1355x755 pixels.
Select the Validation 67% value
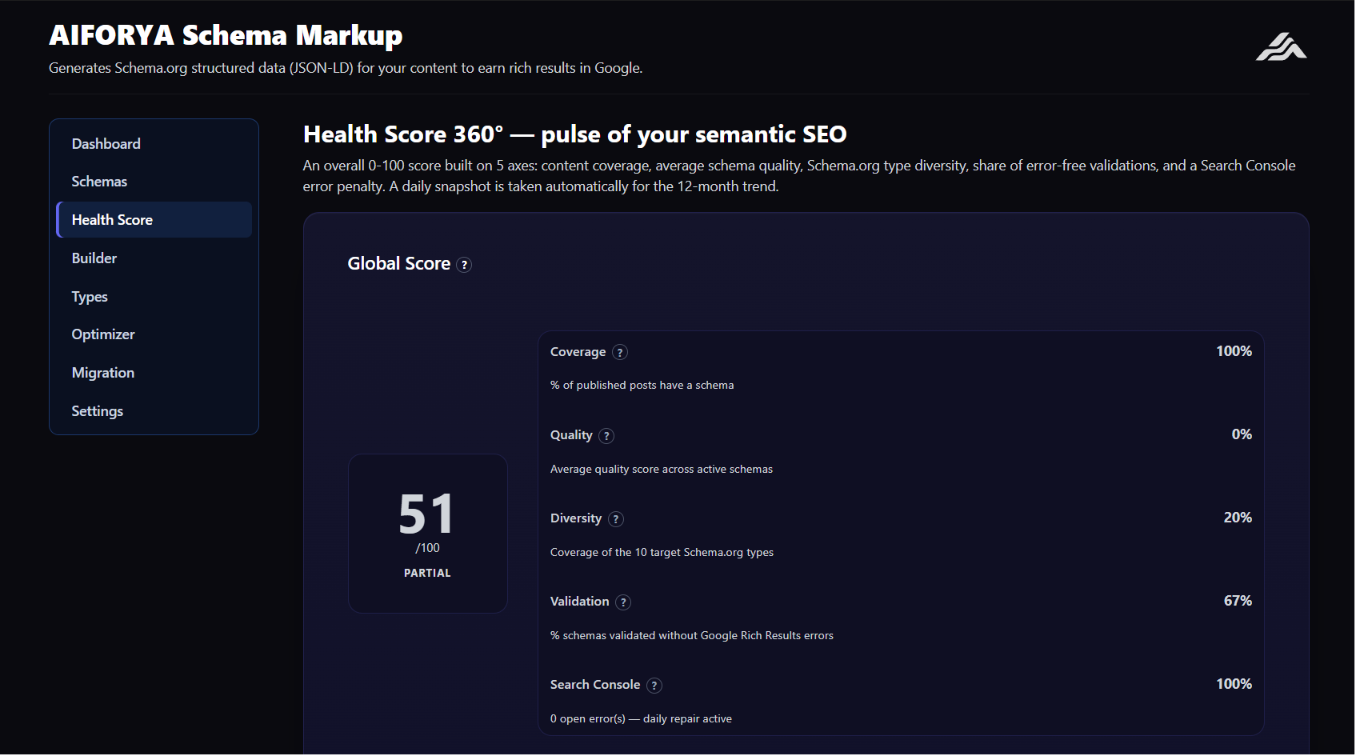[x=1238, y=600]
